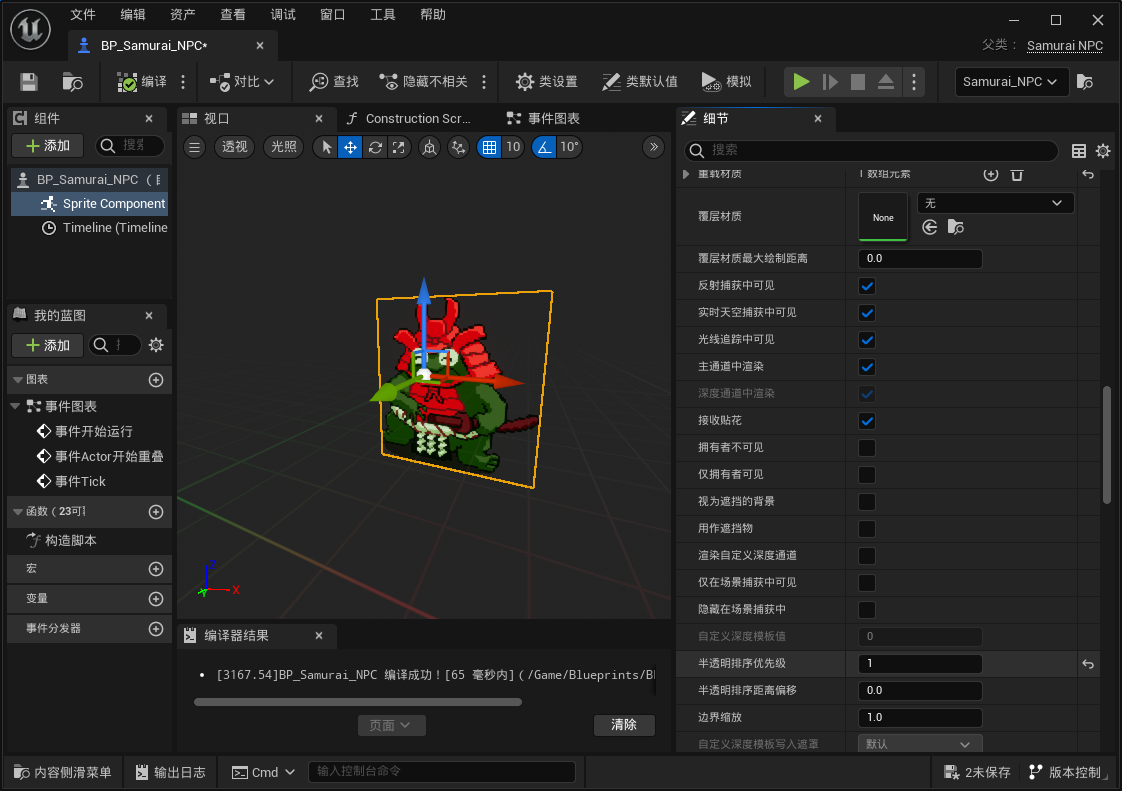The image size is (1122, 791).
Task: Switch to 事件图表 tab
Action: pyautogui.click(x=544, y=118)
